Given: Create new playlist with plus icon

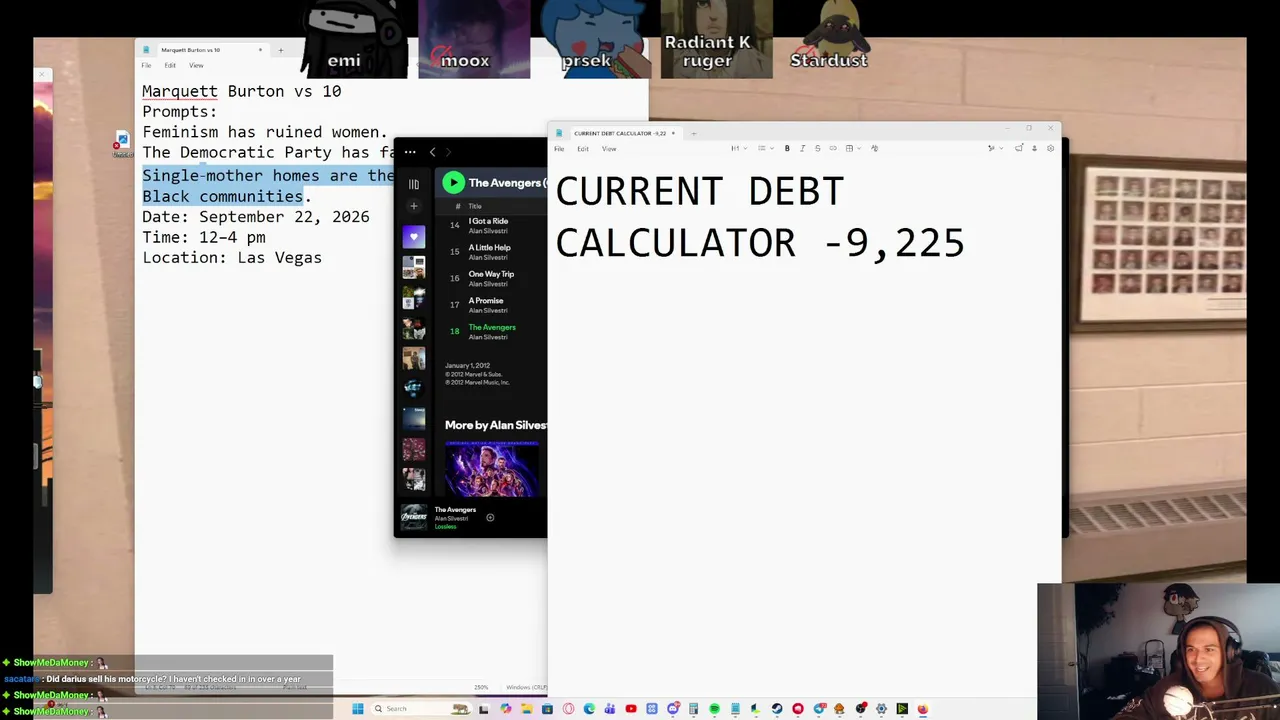Looking at the screenshot, I should click(413, 206).
